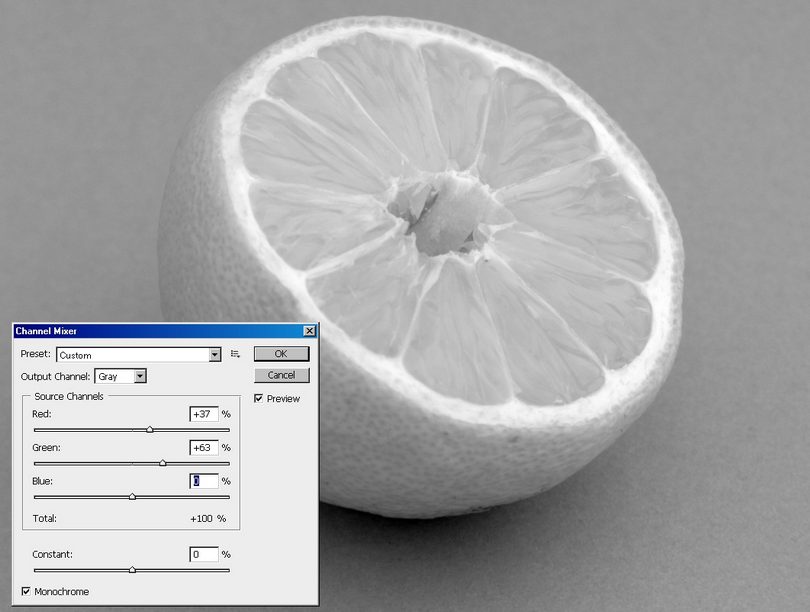
Task: Toggle the Preview checkbox
Action: [x=259, y=399]
